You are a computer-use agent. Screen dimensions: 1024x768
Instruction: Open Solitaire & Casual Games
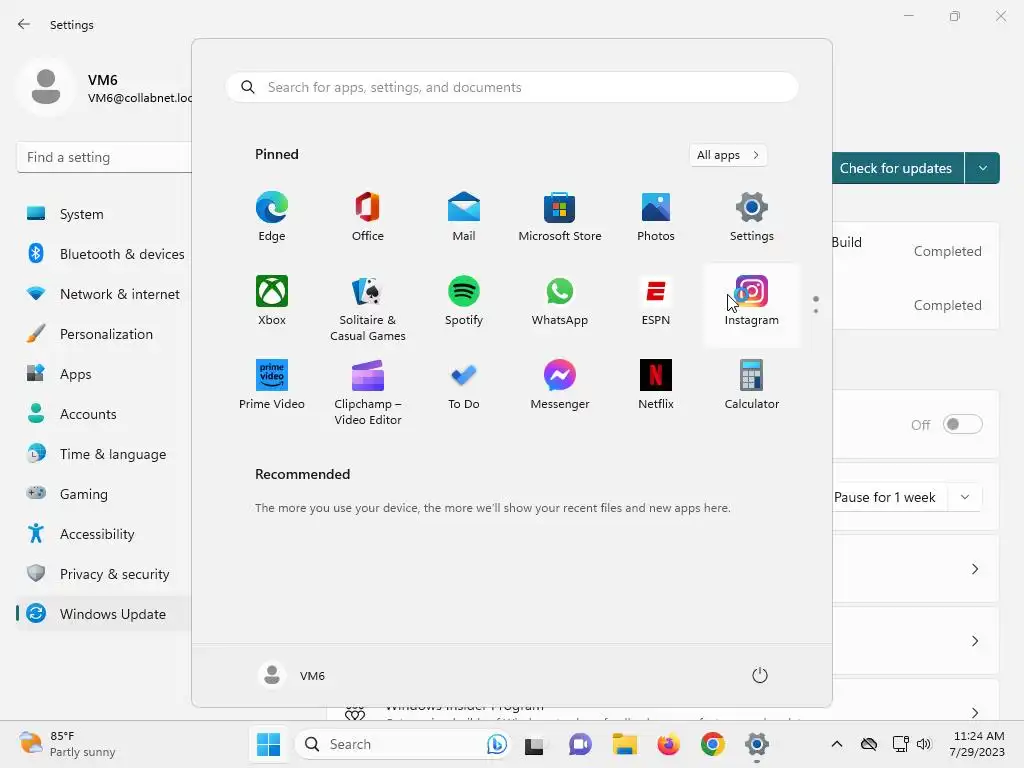point(368,308)
